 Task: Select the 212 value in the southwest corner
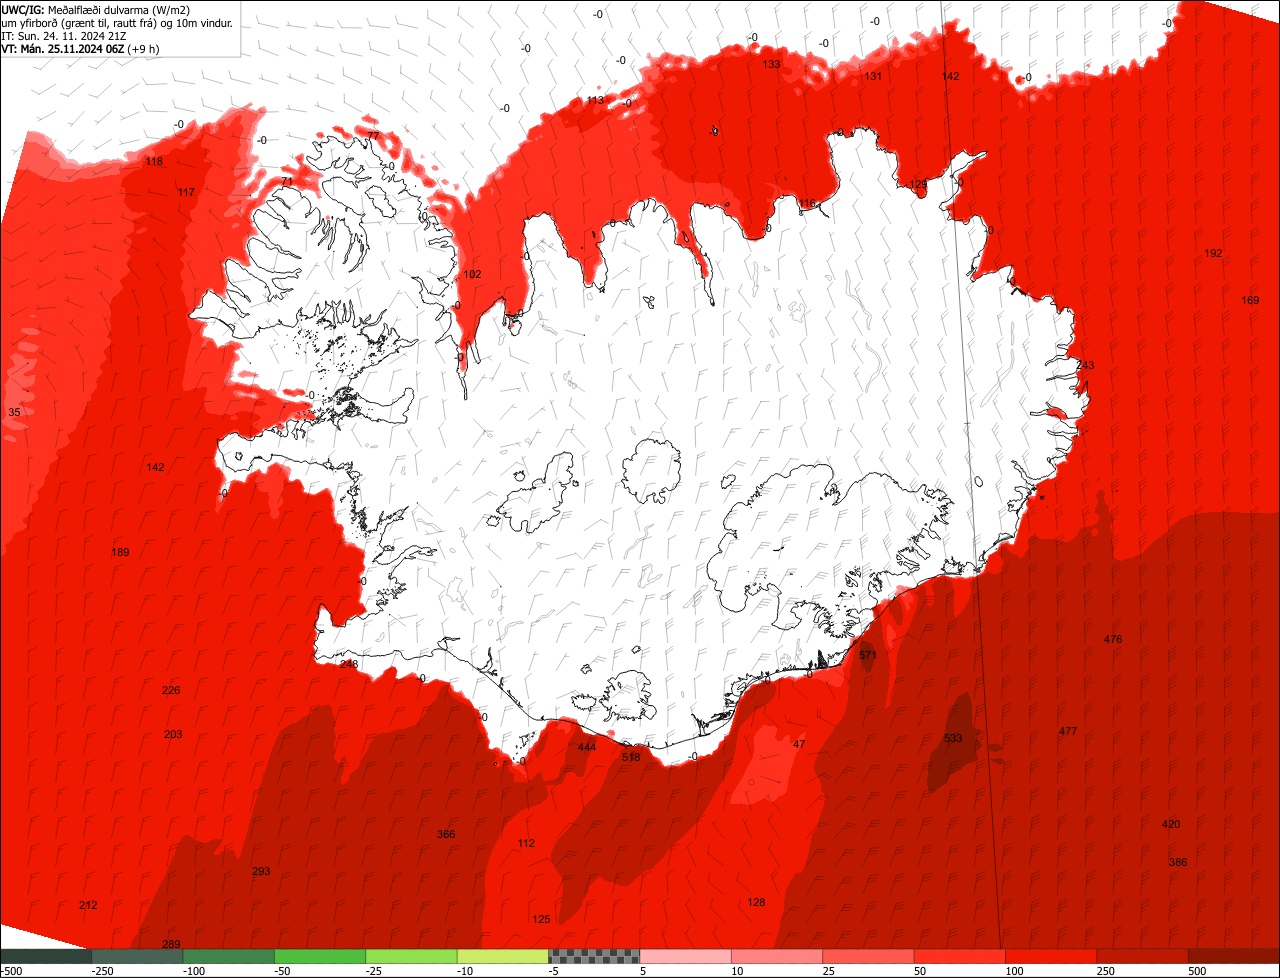coord(88,905)
